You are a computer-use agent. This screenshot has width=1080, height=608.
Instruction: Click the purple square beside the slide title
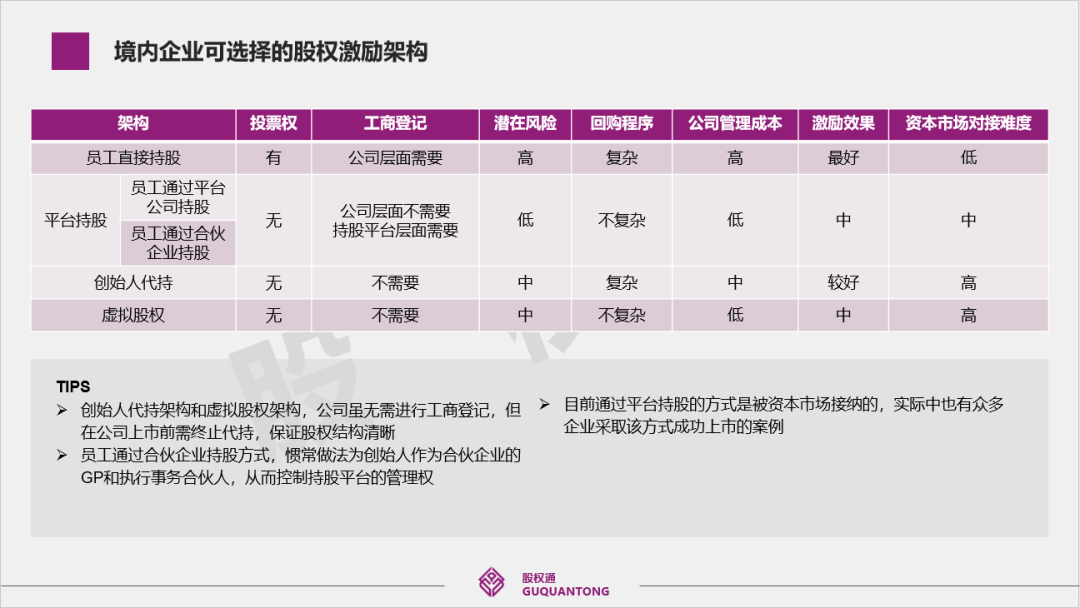tap(70, 51)
